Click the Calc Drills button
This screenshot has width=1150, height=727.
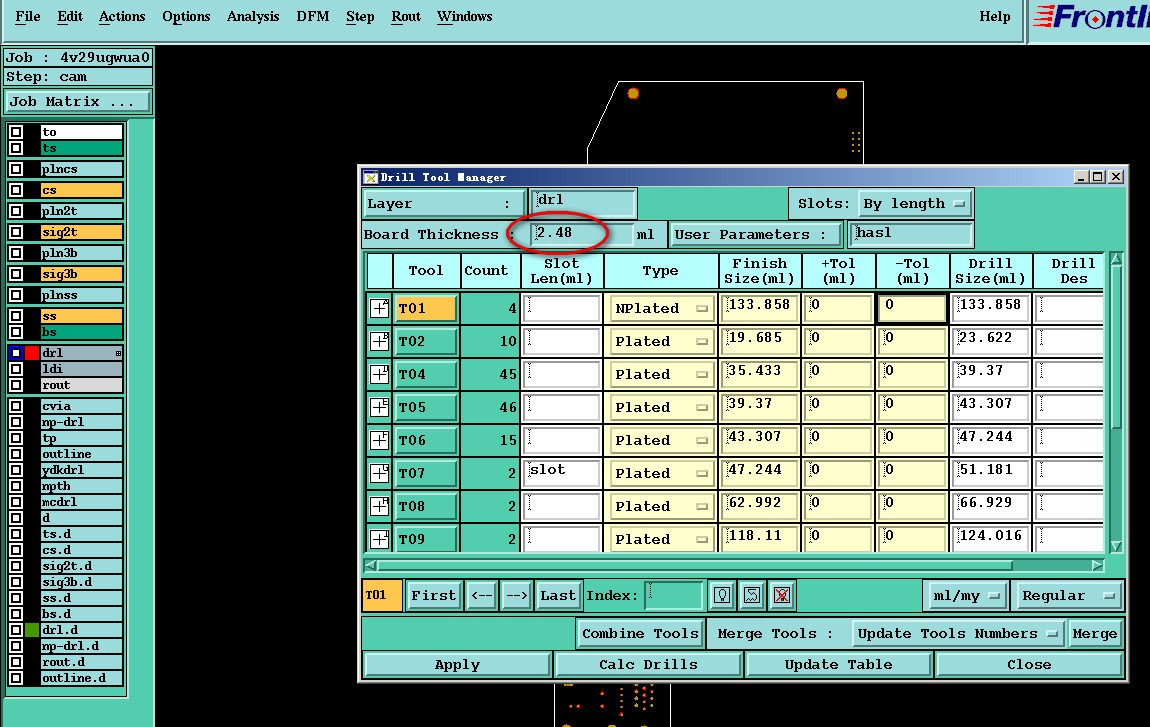click(648, 665)
